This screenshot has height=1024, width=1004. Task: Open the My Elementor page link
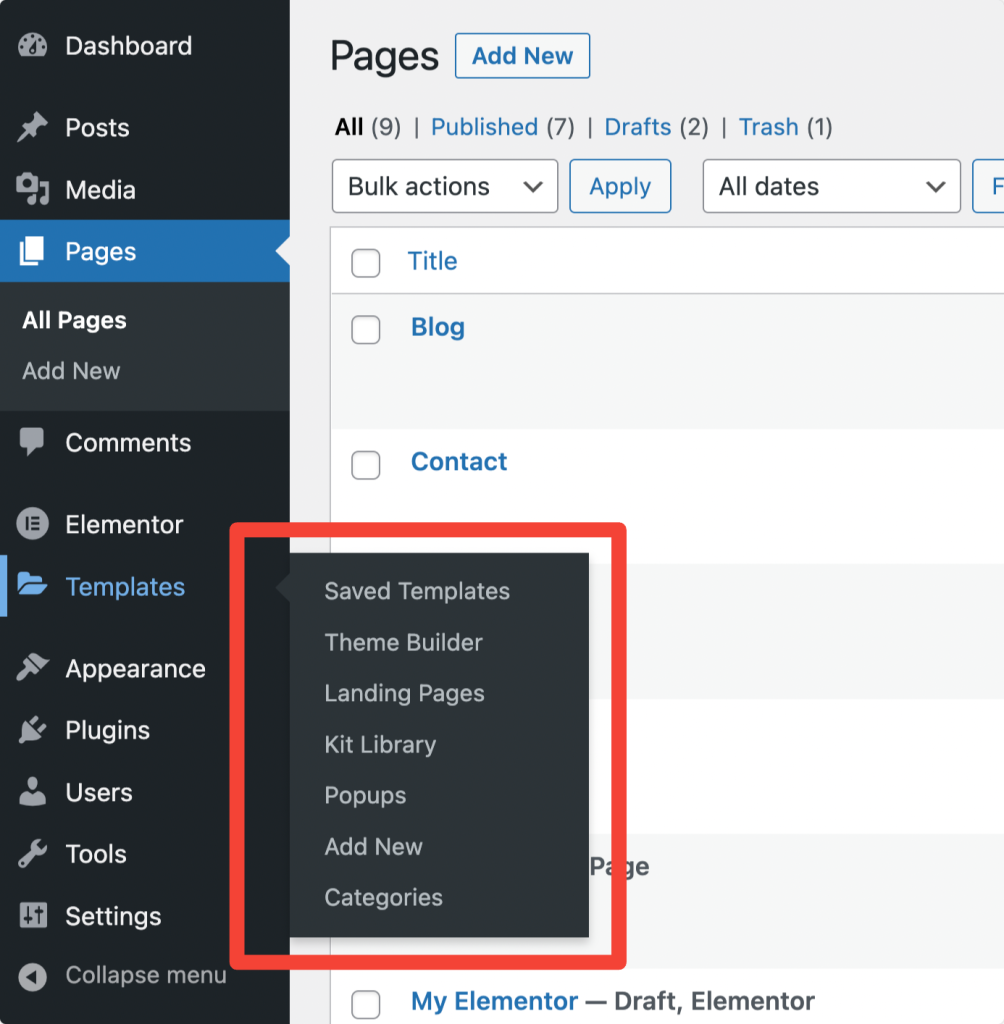494,1001
